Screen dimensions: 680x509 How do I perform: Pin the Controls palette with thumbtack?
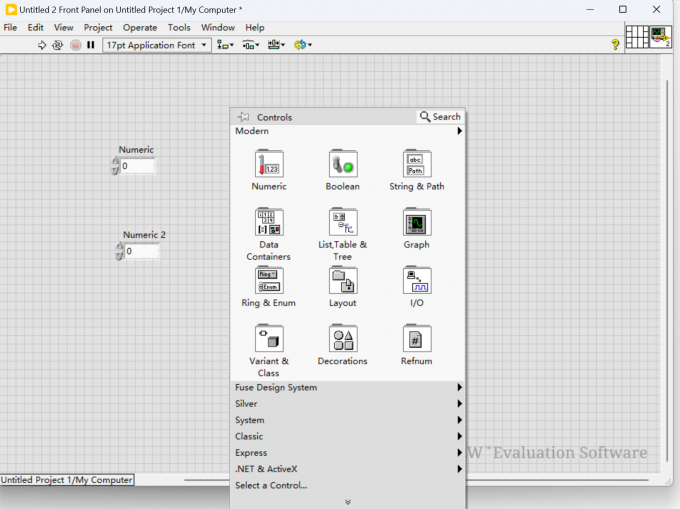point(243,117)
